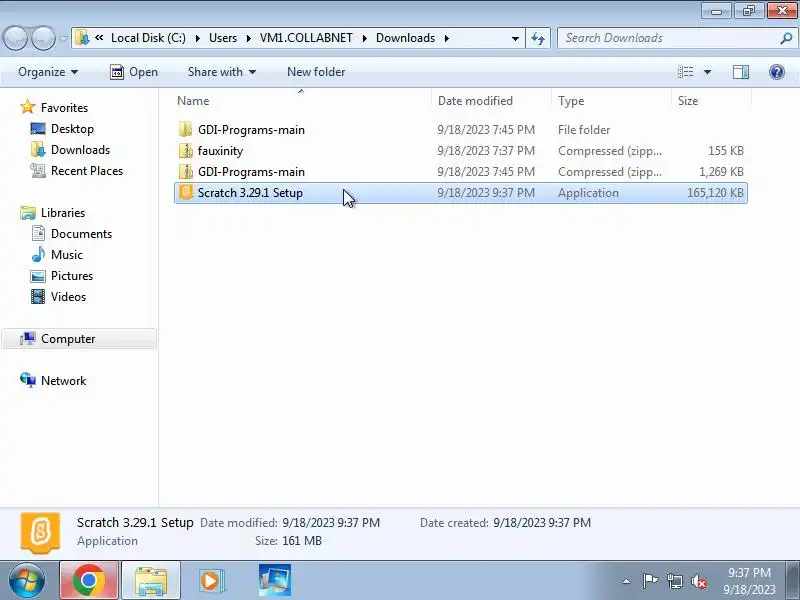800x600 pixels.
Task: Sort by the Date modified column
Action: (x=491, y=101)
